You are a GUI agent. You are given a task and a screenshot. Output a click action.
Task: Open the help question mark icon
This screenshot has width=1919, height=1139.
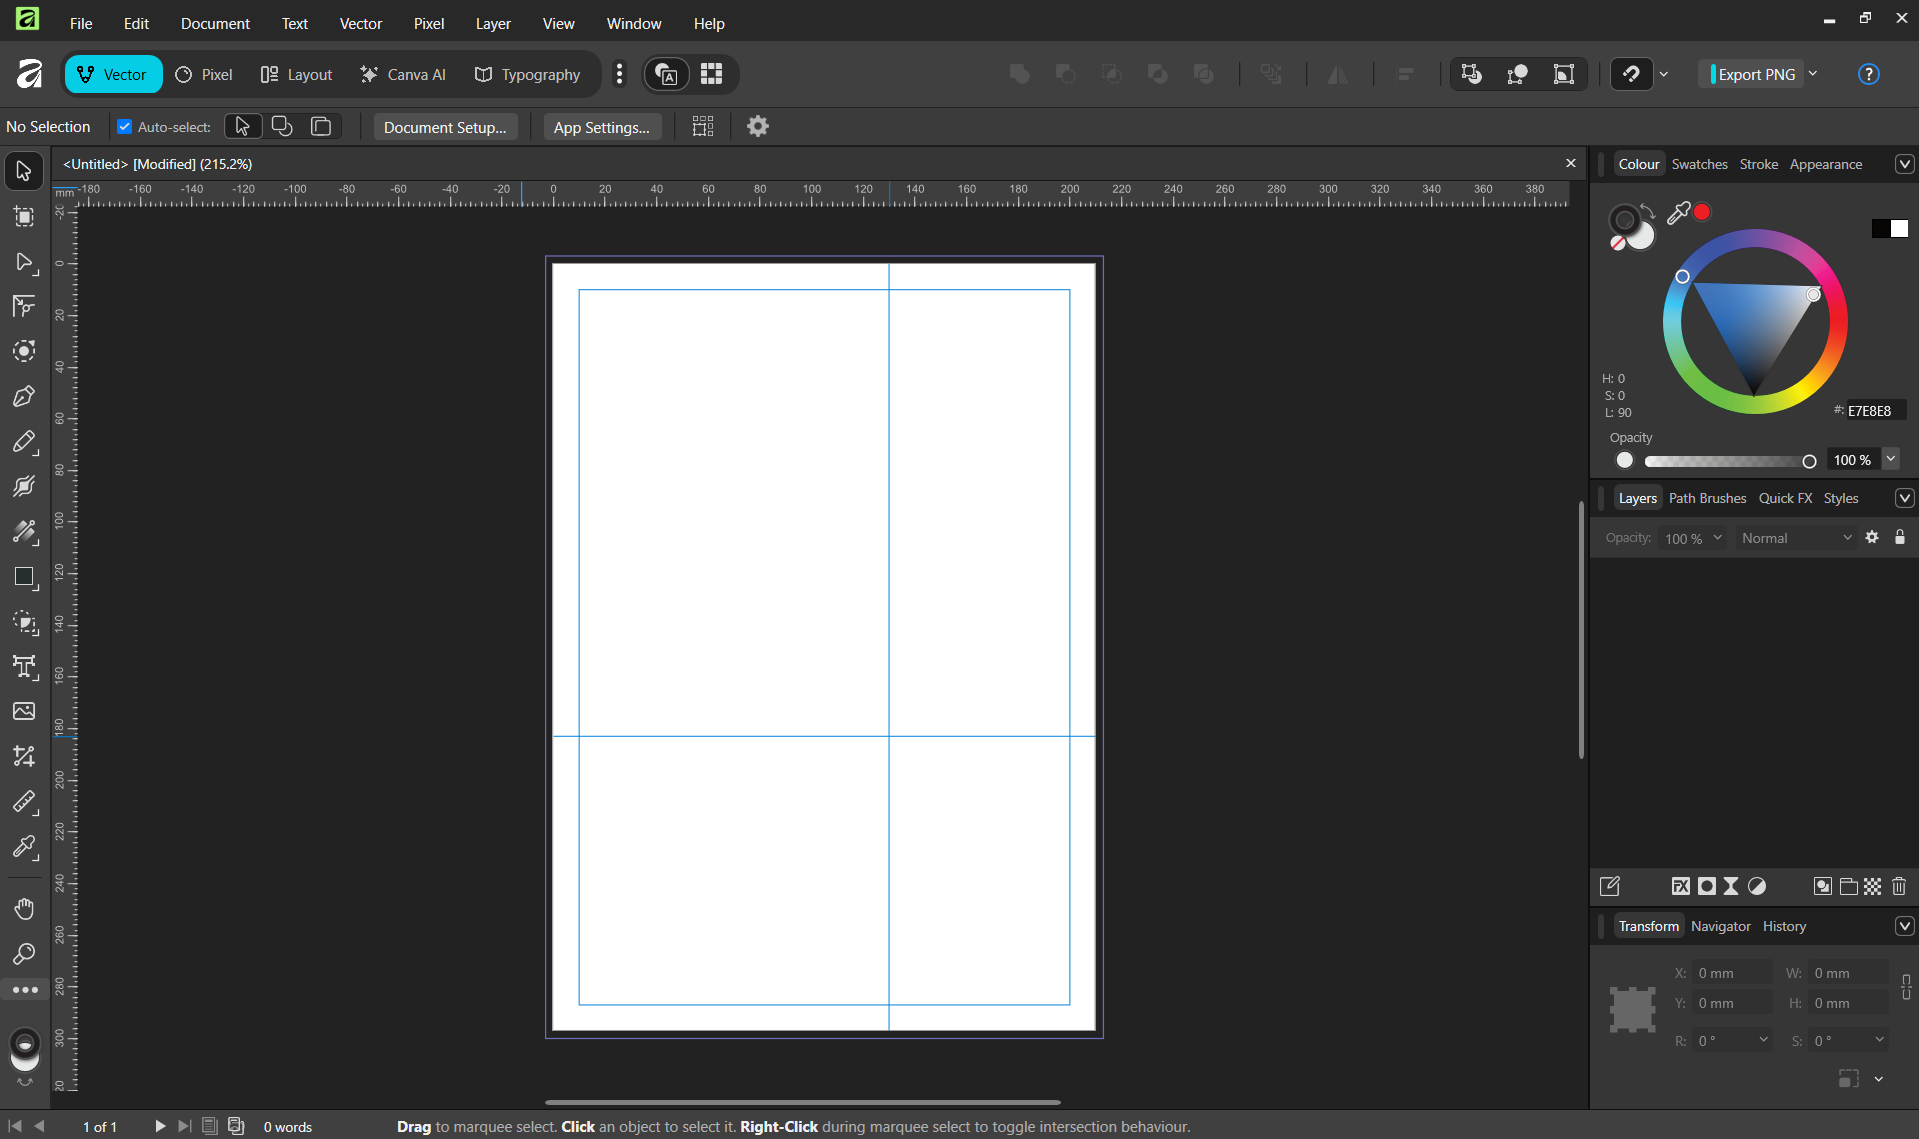point(1868,74)
